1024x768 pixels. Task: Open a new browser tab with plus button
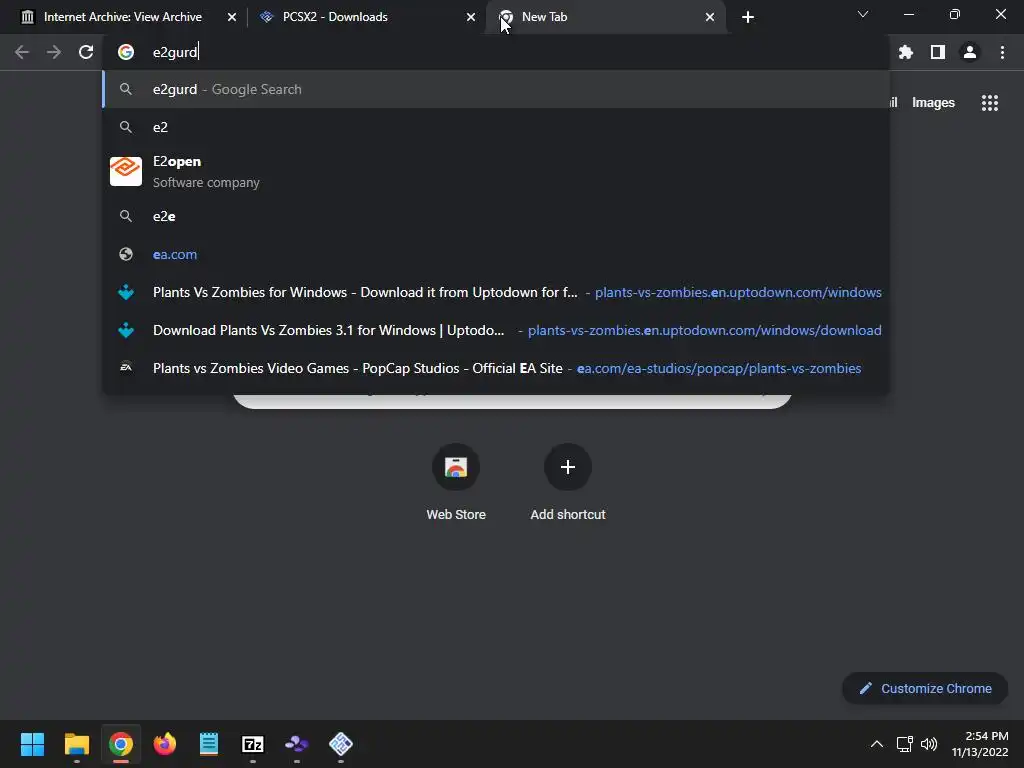pos(748,17)
